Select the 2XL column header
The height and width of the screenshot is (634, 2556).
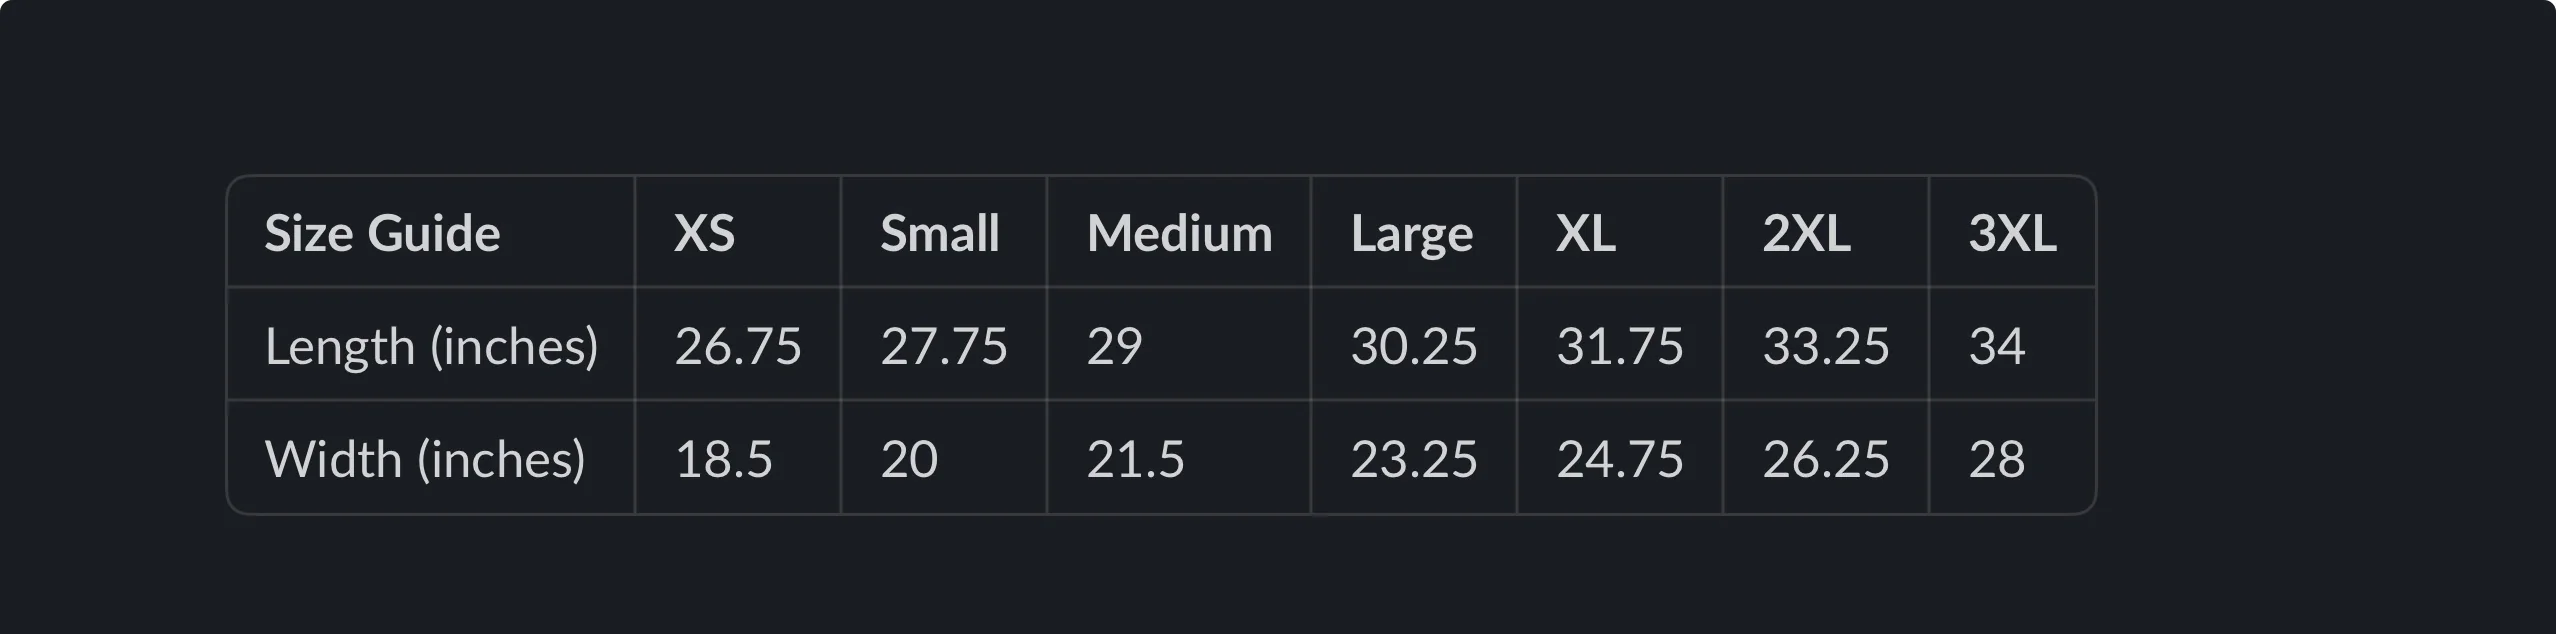pyautogui.click(x=1826, y=232)
